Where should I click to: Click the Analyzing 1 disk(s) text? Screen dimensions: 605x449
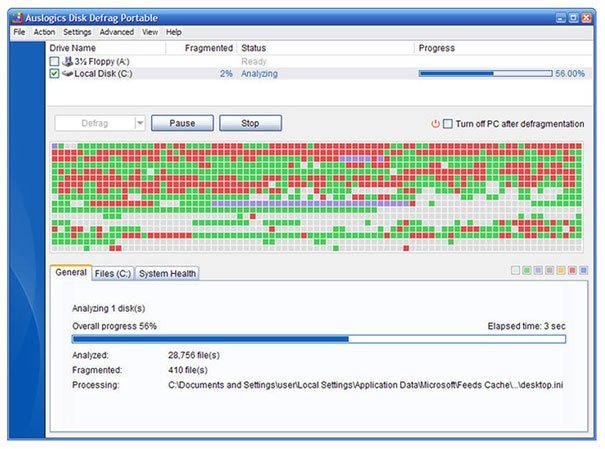coord(108,308)
